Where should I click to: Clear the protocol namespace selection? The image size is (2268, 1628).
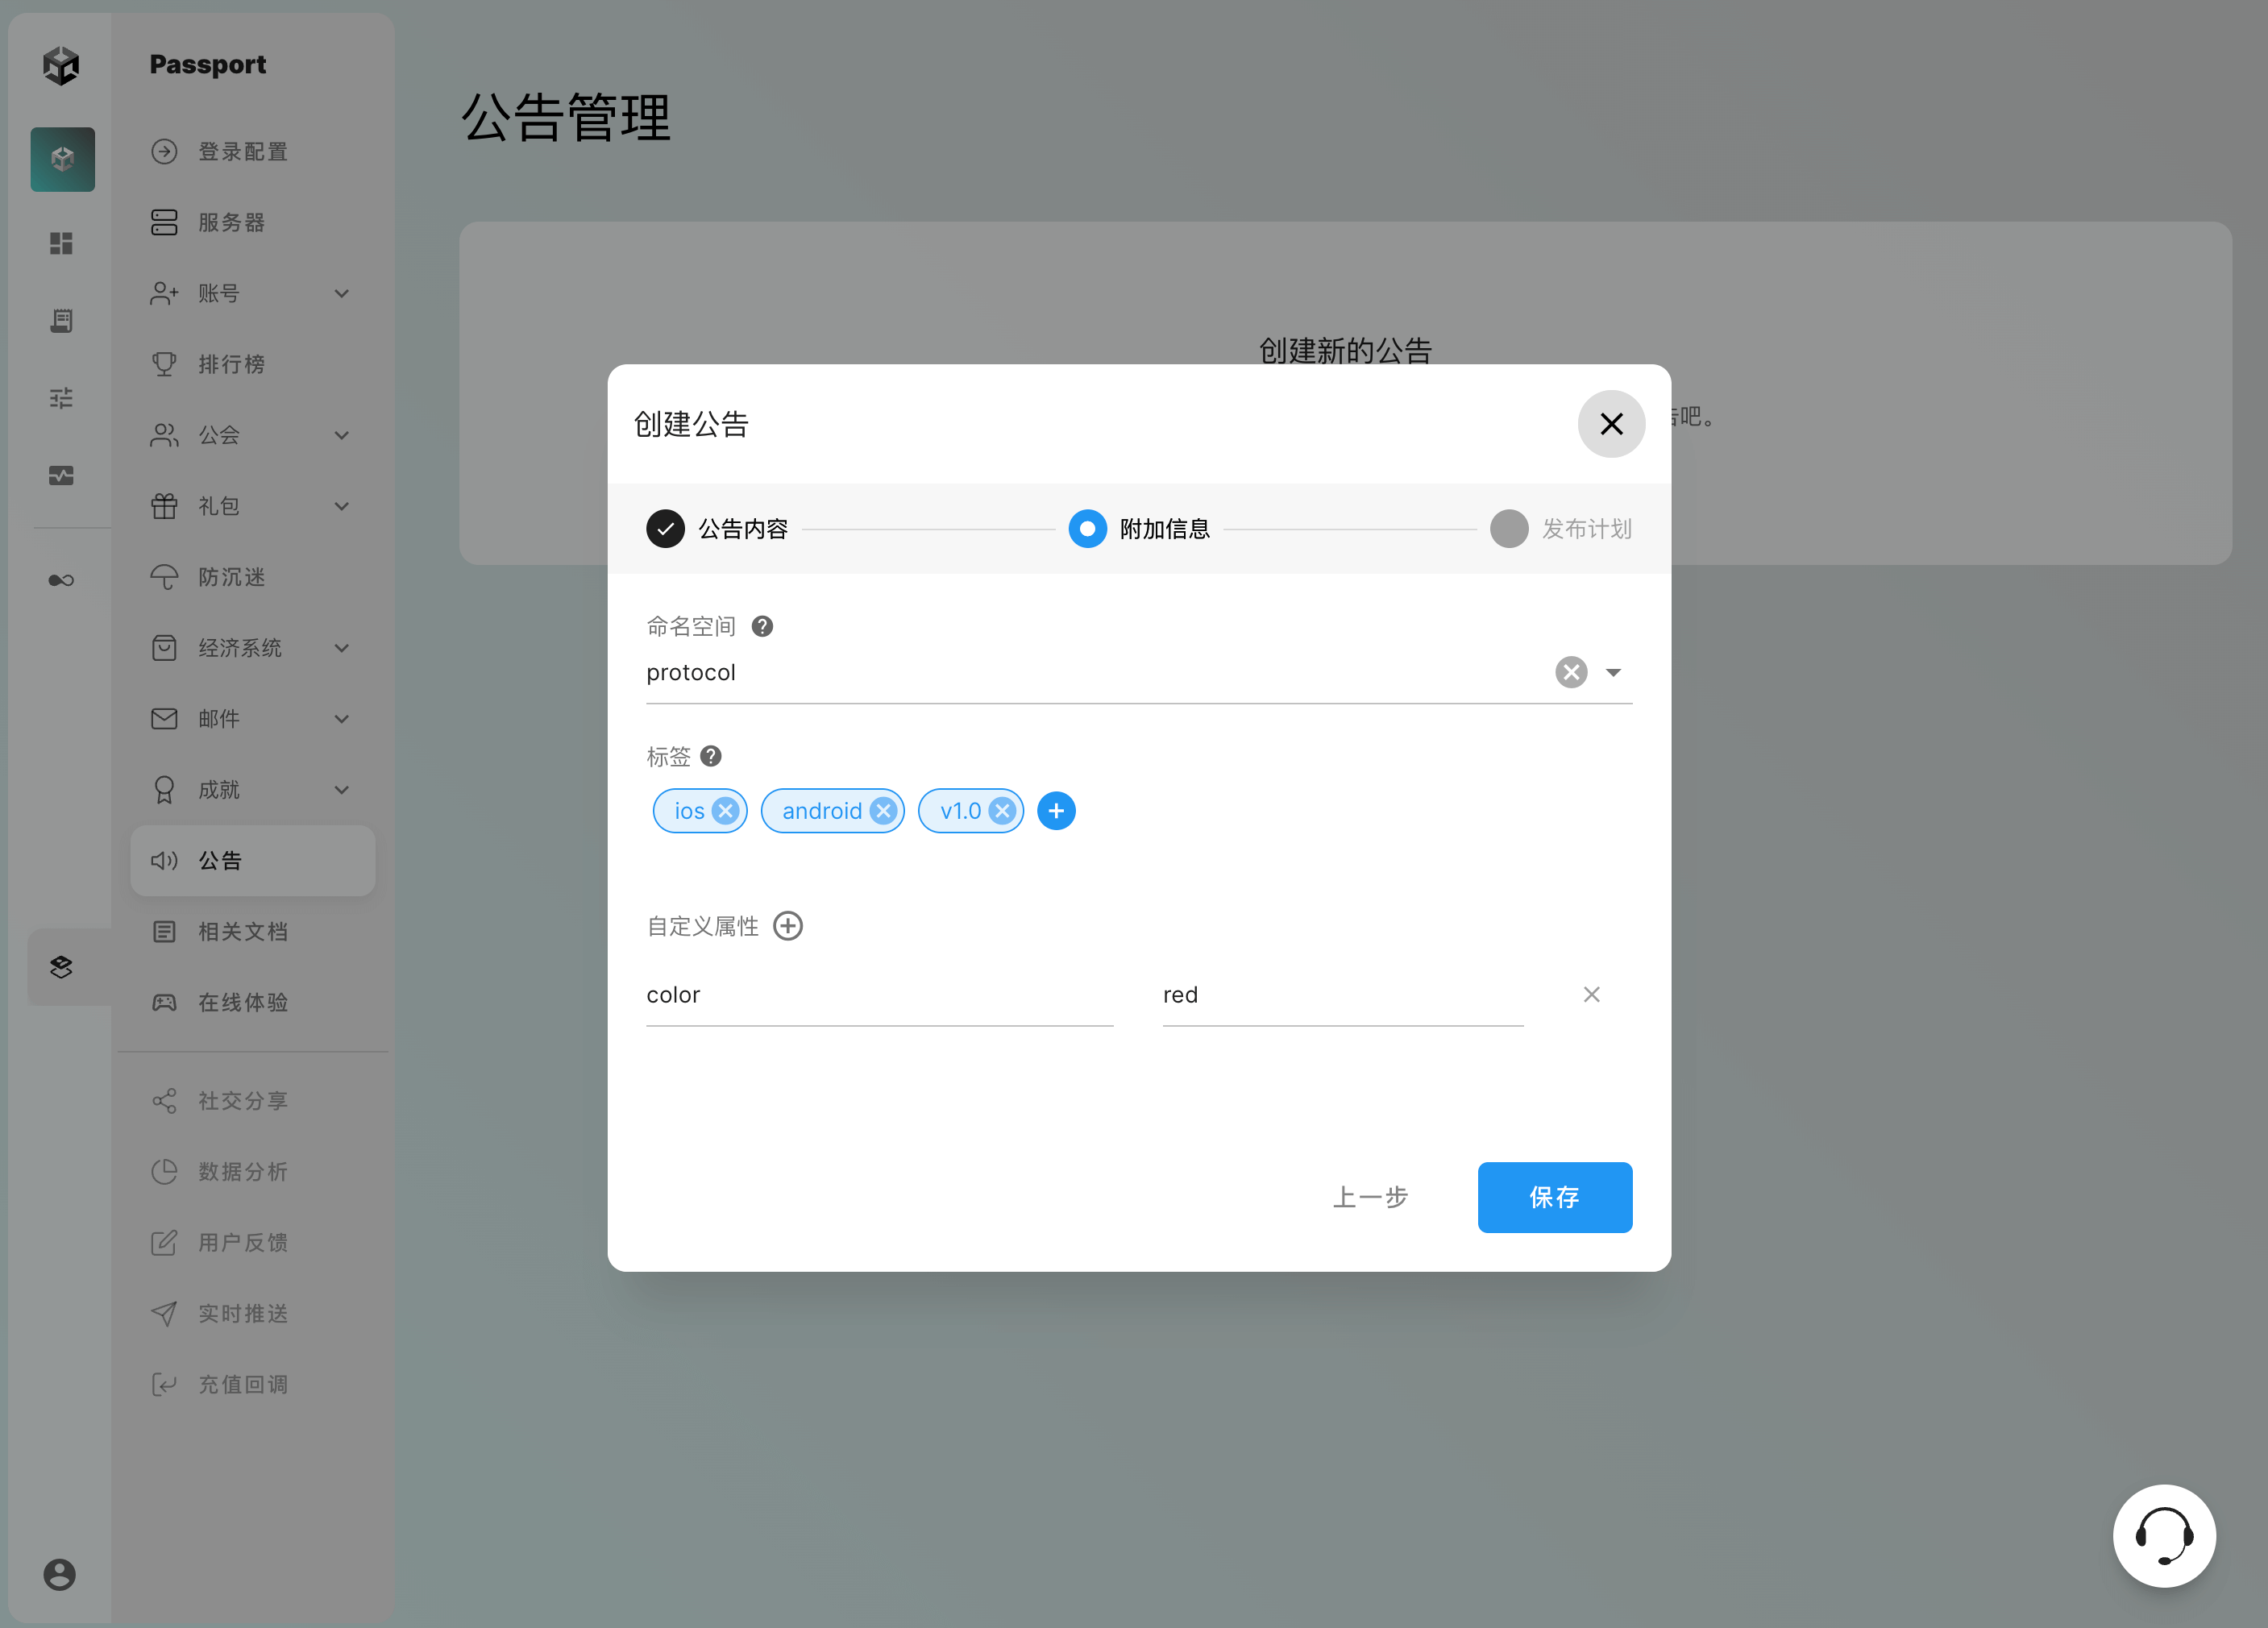(x=1571, y=672)
